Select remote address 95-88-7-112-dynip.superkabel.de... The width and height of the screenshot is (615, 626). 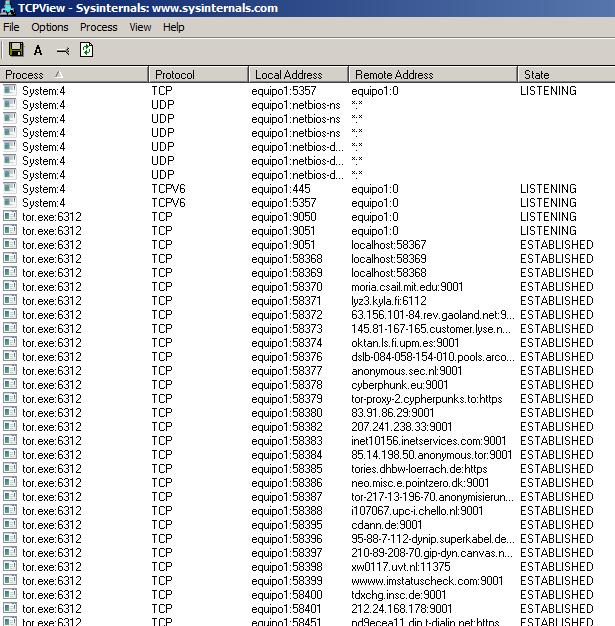pyautogui.click(x=432, y=539)
